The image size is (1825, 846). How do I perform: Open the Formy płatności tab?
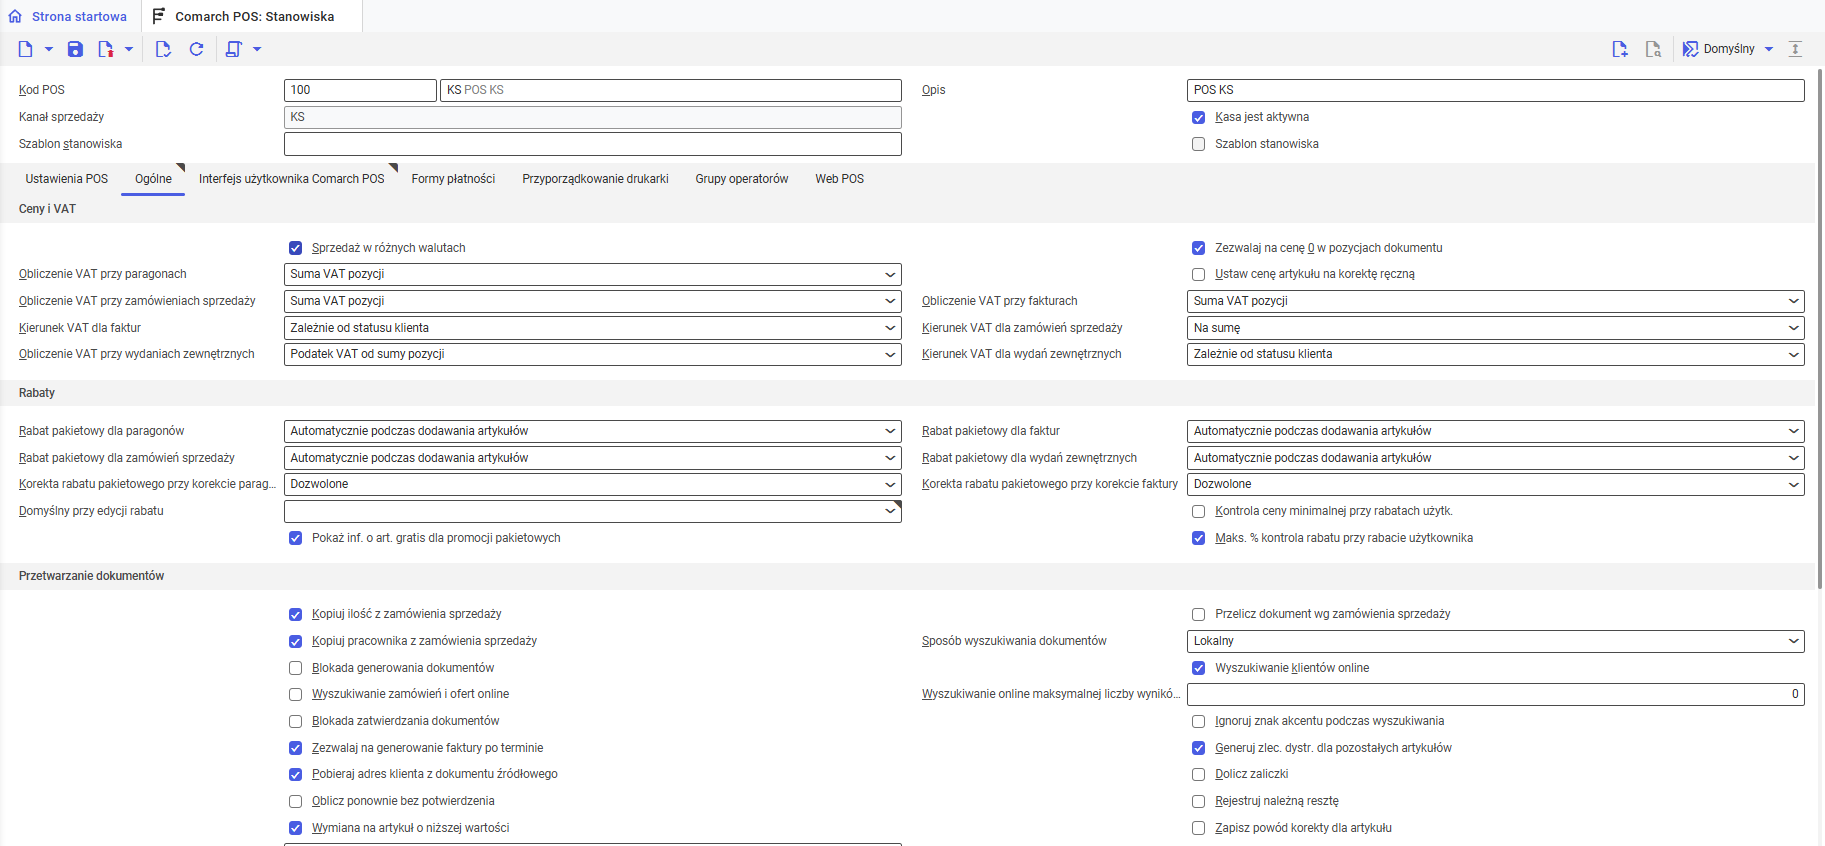[453, 179]
